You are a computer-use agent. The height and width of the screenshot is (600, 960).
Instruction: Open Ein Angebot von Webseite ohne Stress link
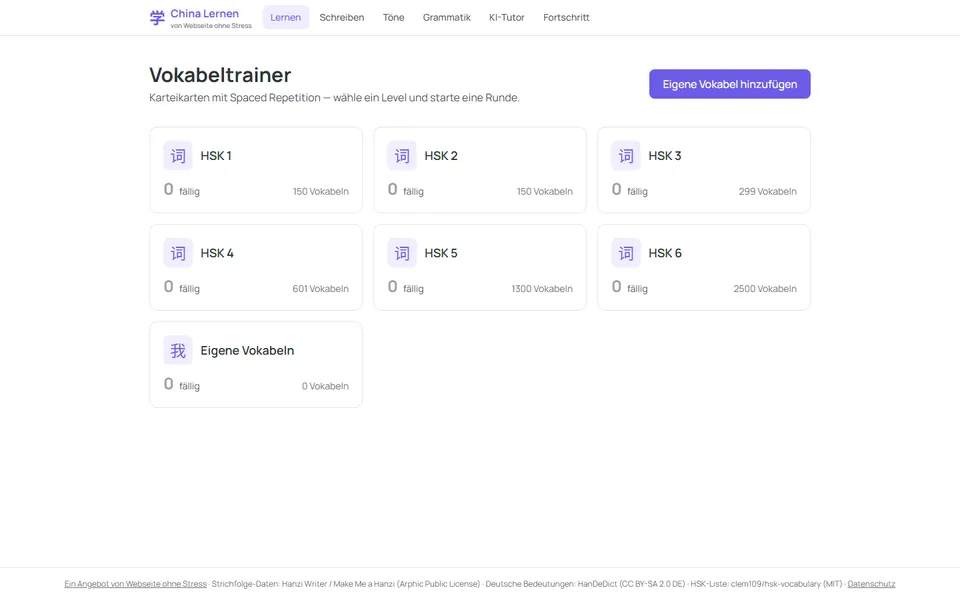[135, 584]
